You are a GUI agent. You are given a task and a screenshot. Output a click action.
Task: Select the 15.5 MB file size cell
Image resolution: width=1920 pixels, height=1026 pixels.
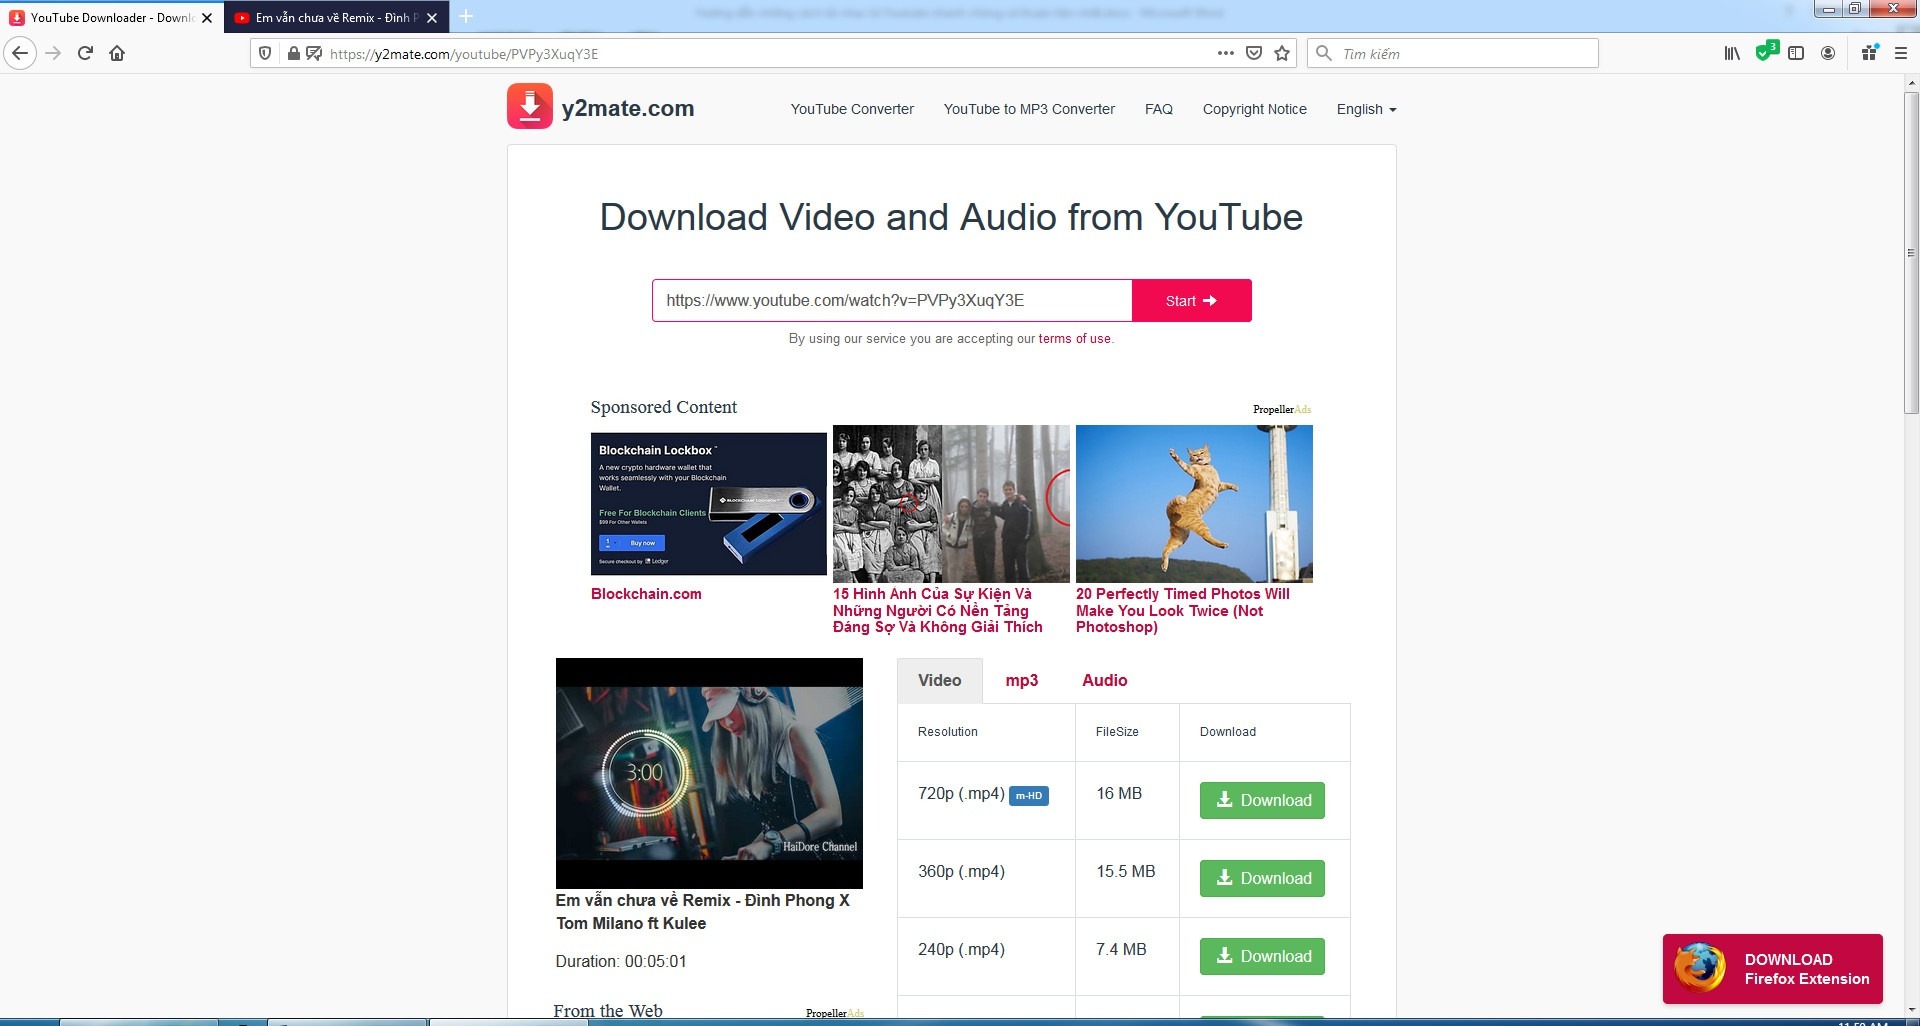pyautogui.click(x=1126, y=878)
